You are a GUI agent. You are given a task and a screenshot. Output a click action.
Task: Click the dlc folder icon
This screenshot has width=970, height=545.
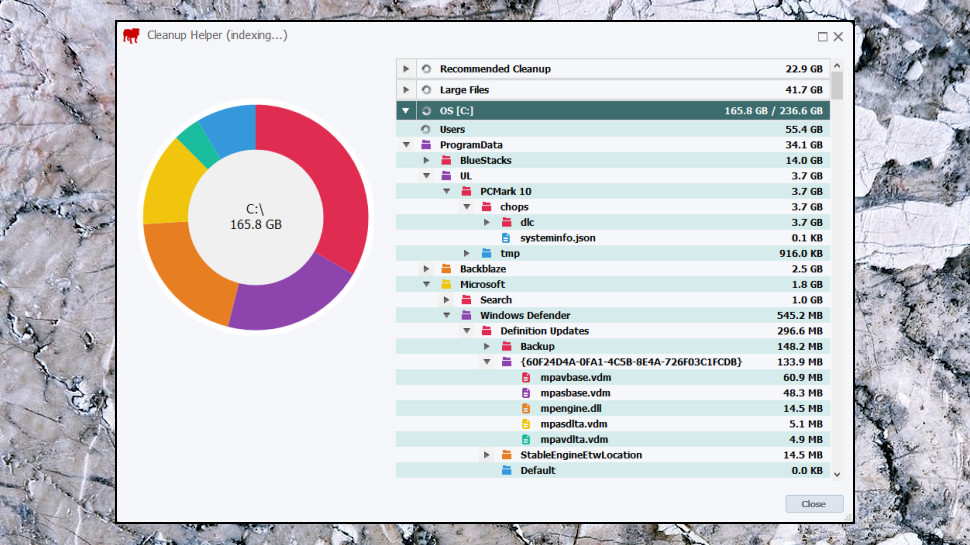click(507, 222)
